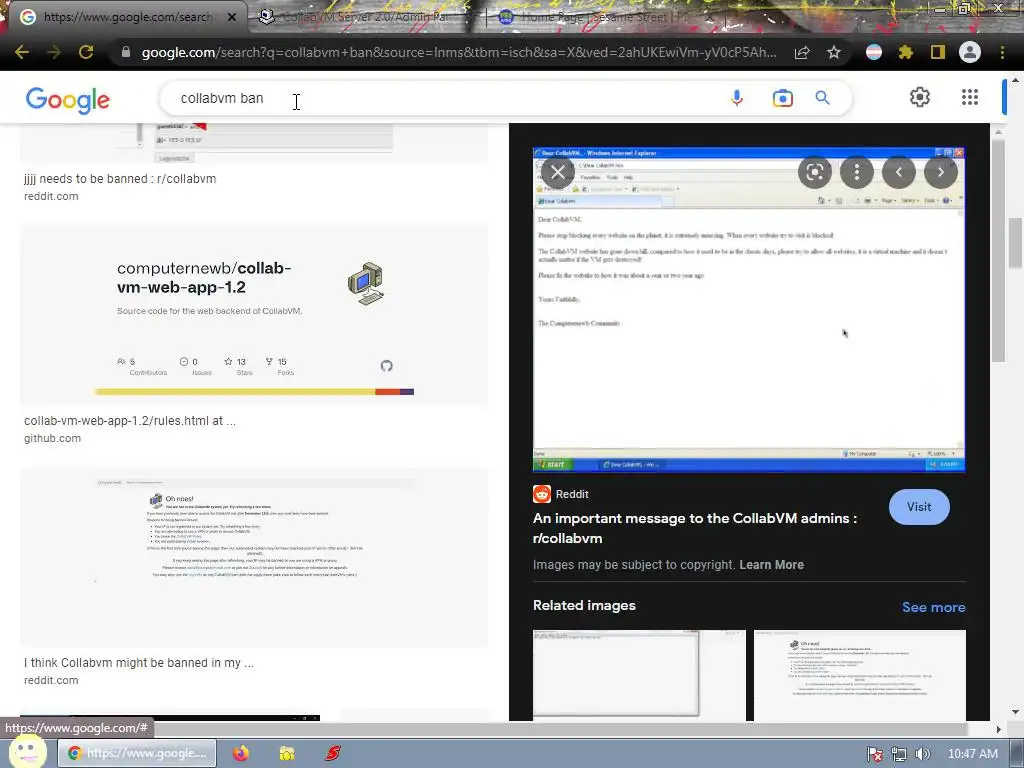
Task: Open the volume speaker tray icon
Action: pyautogui.click(x=922, y=754)
